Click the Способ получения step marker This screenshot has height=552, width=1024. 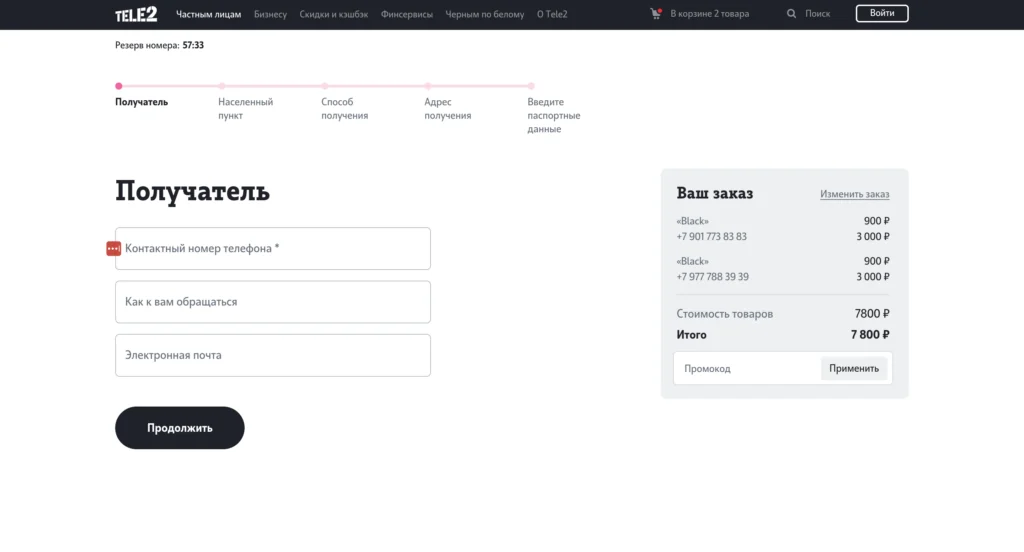pyautogui.click(x=325, y=86)
